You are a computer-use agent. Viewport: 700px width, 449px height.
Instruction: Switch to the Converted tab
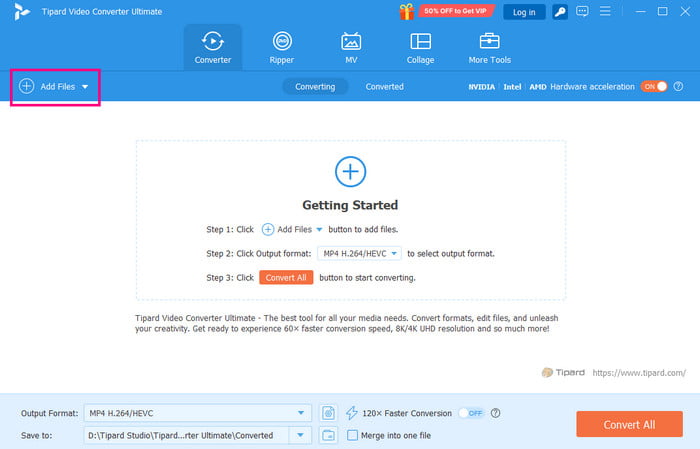(x=384, y=87)
